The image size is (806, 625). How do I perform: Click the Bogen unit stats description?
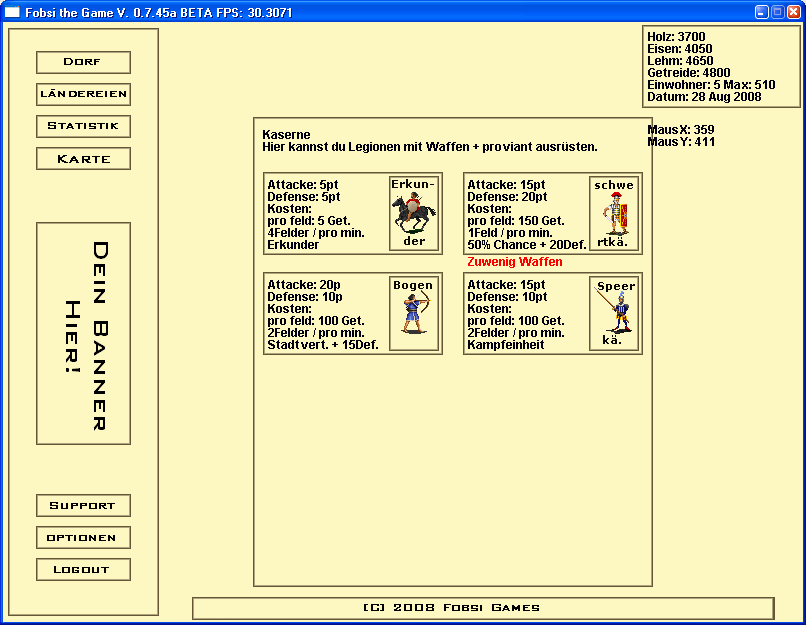[x=322, y=314]
